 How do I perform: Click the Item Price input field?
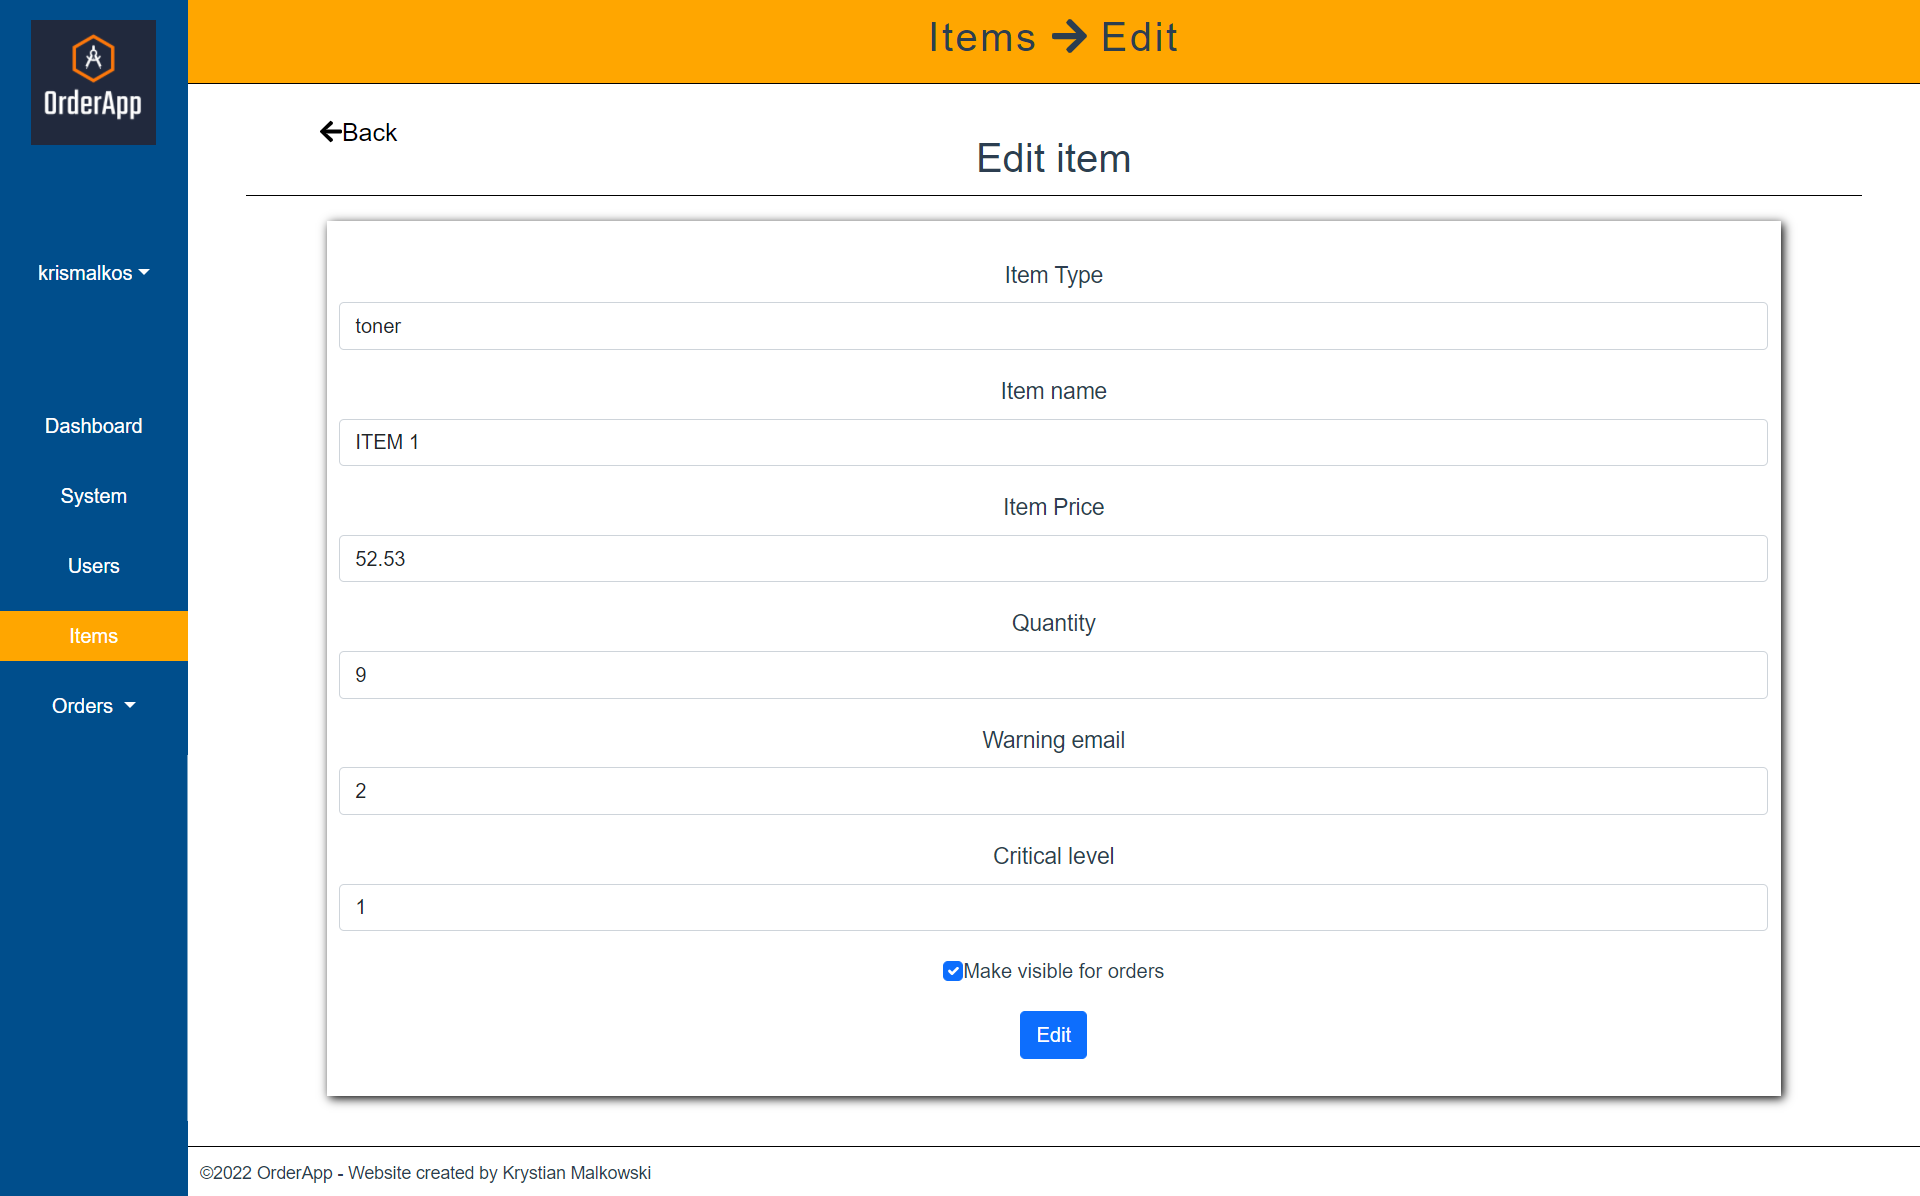[x=1052, y=558]
